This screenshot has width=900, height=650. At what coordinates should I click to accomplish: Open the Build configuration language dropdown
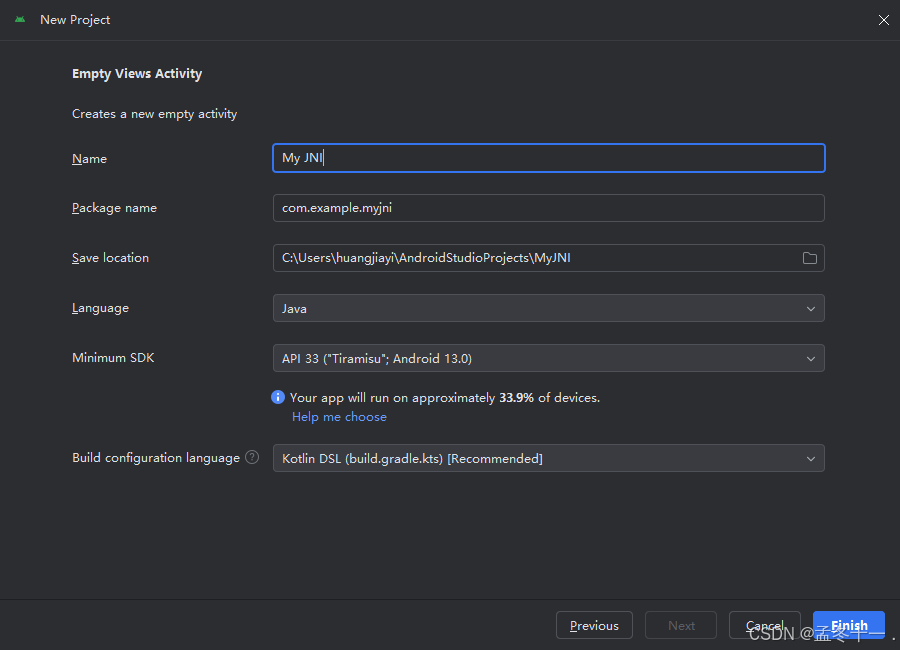coord(549,458)
